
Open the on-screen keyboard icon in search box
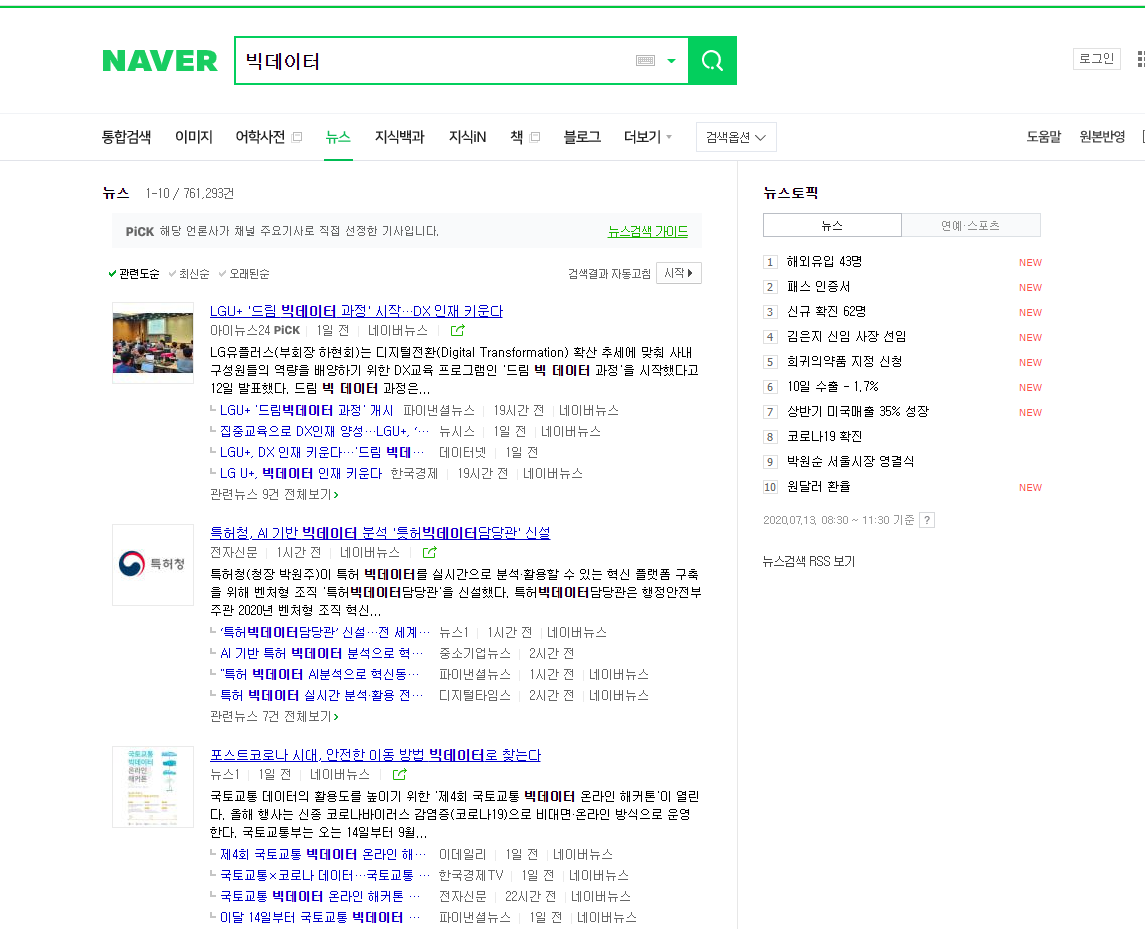pos(646,61)
